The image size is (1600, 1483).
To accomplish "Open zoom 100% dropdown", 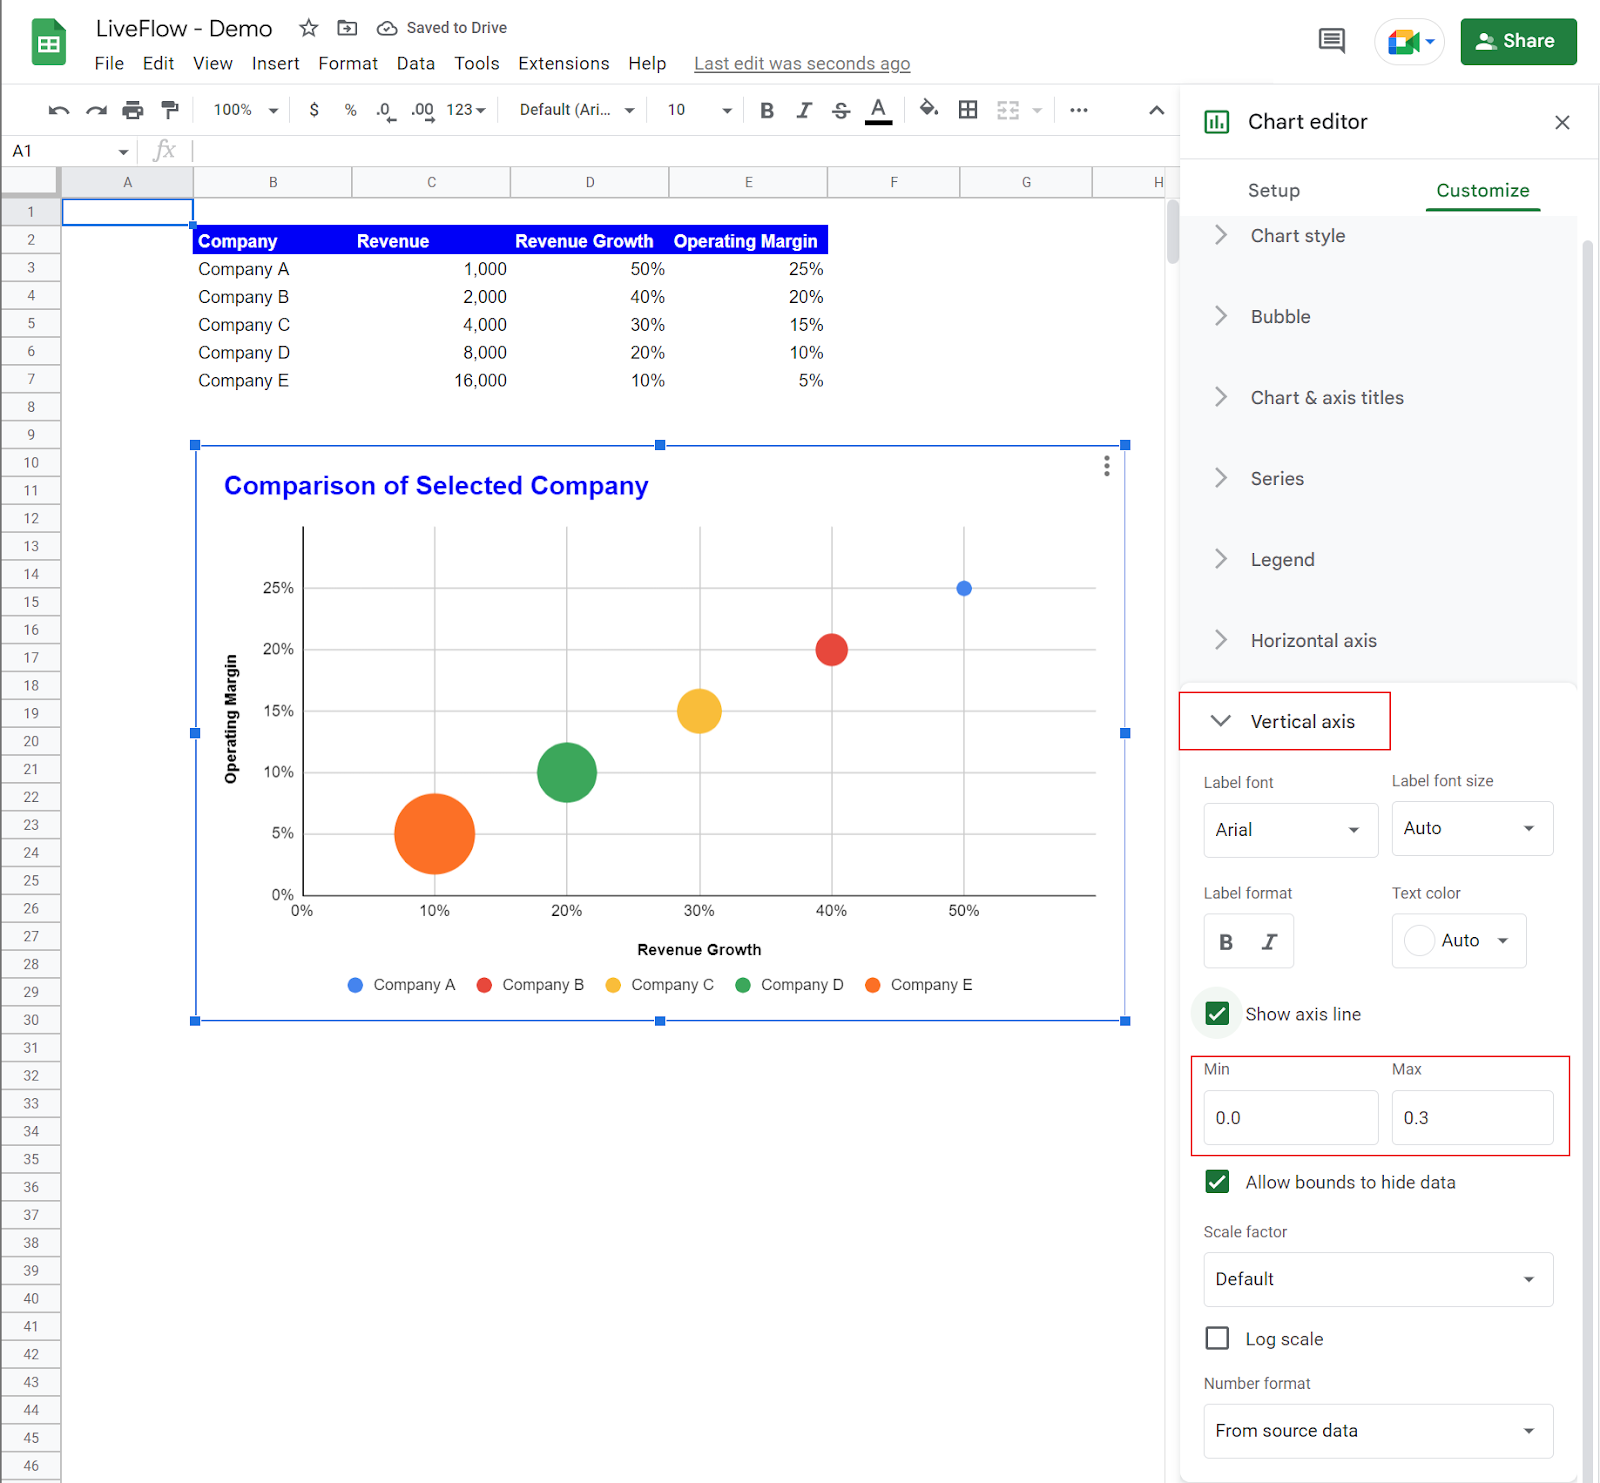I will (245, 110).
